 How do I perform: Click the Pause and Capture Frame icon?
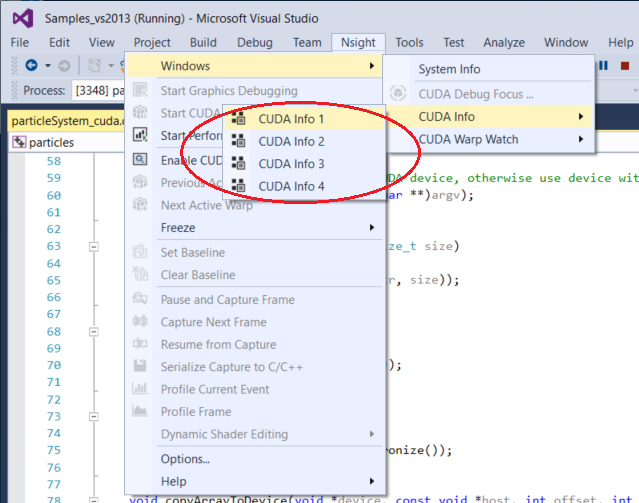tap(140, 299)
